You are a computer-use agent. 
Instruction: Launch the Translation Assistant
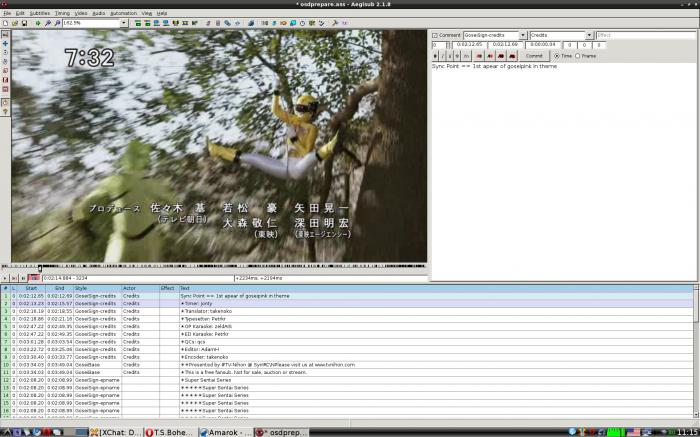[283, 23]
